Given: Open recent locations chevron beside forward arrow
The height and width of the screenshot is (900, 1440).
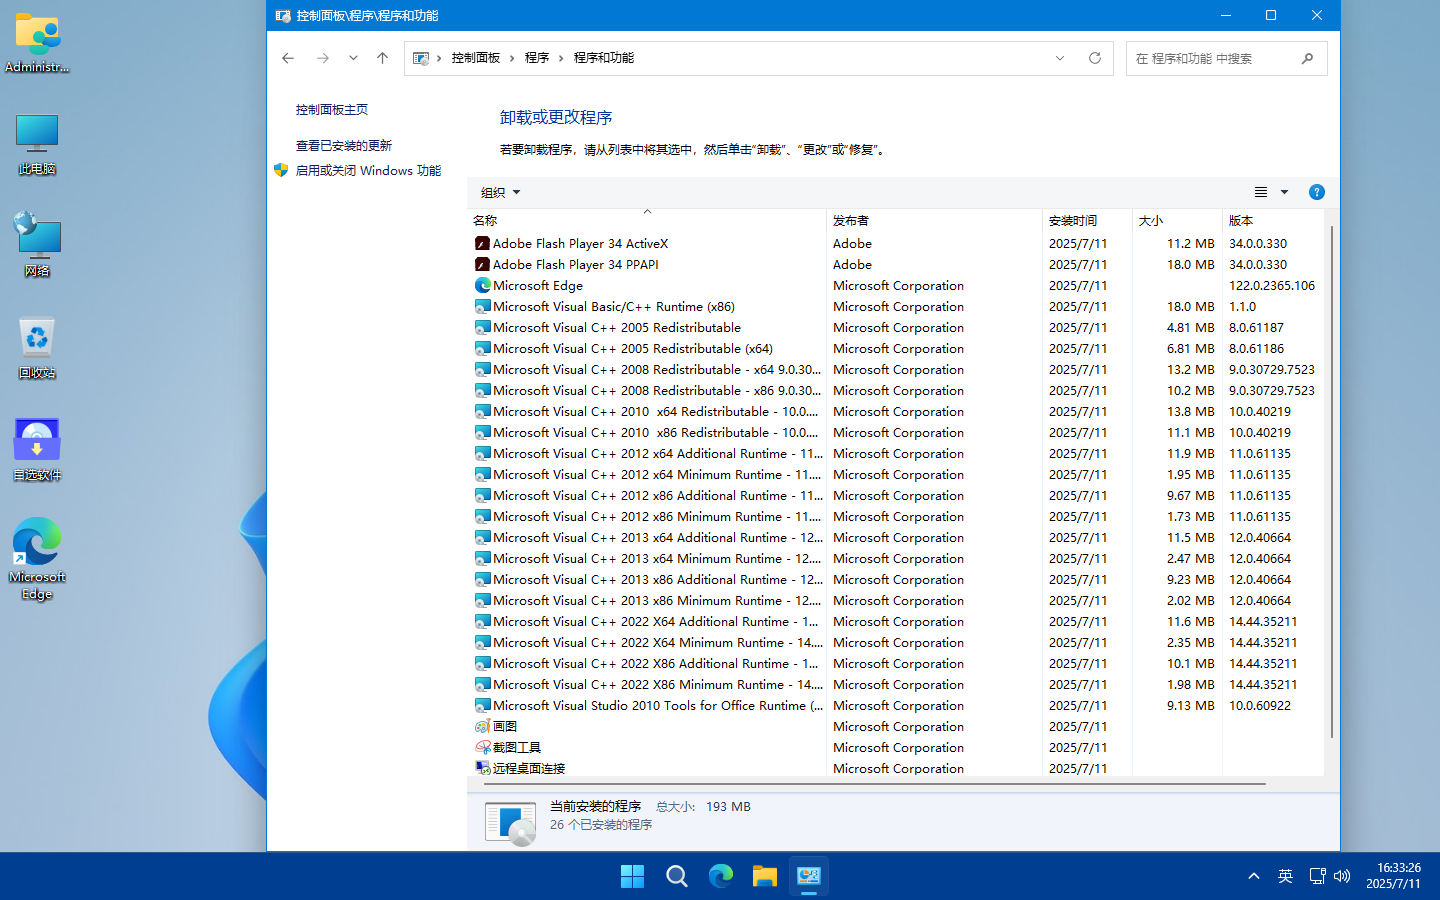Looking at the screenshot, I should tap(353, 58).
